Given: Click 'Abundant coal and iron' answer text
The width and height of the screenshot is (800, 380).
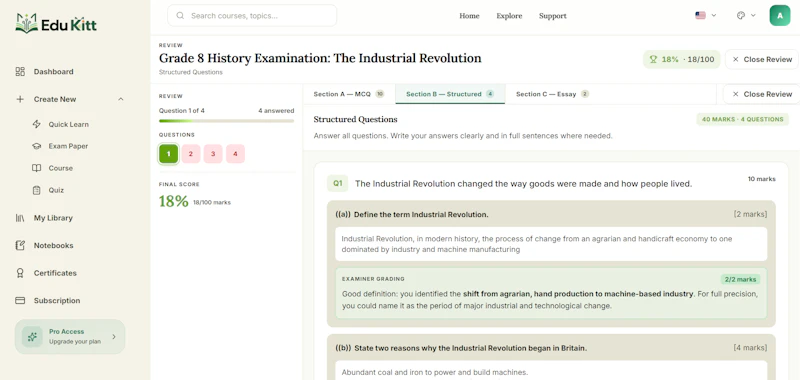Looking at the screenshot, I should click(x=435, y=372).
